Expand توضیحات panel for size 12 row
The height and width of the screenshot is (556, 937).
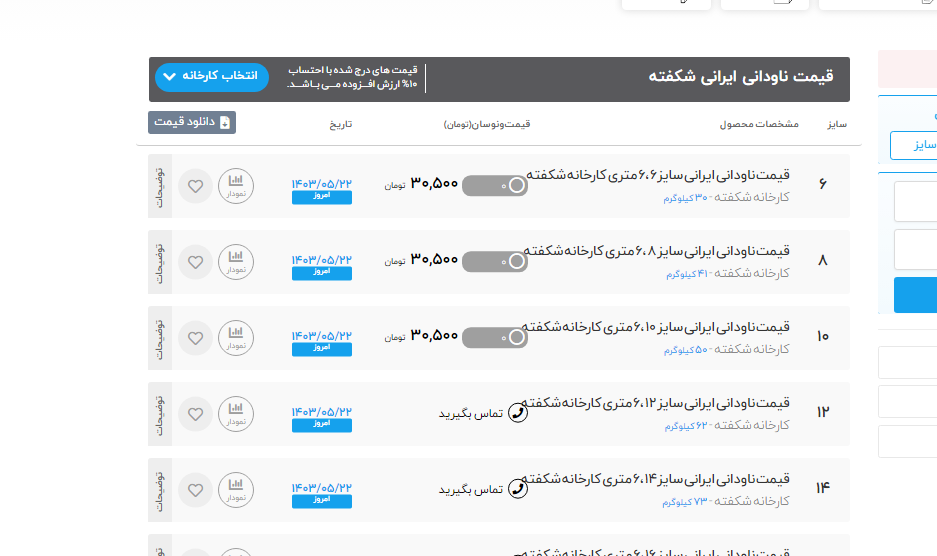tap(160, 414)
